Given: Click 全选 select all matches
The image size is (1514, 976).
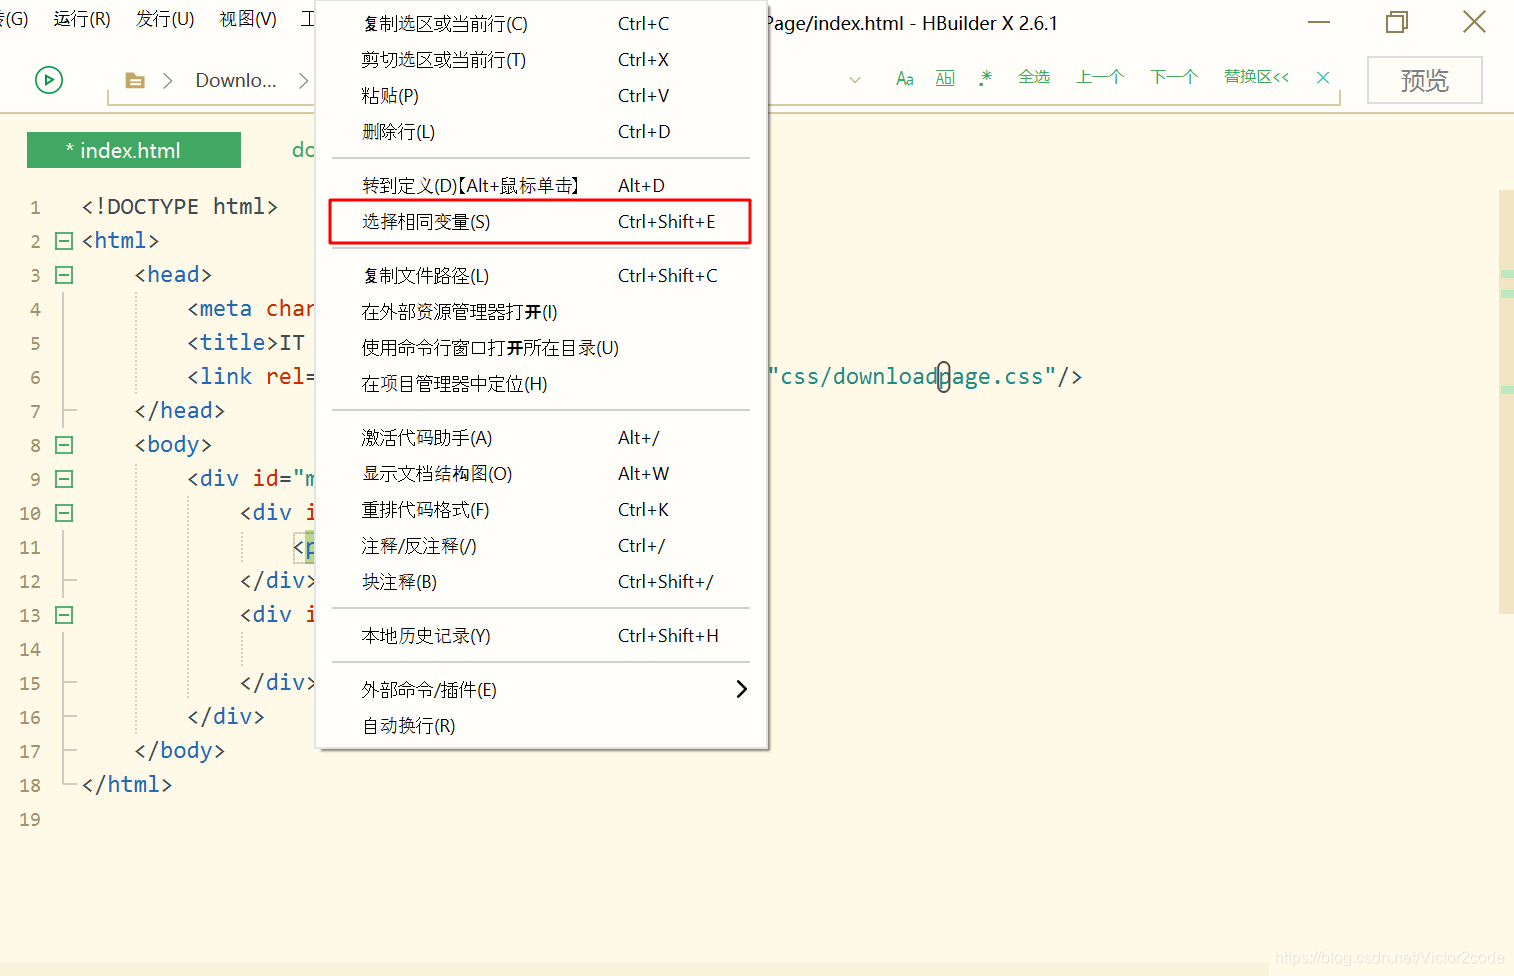Looking at the screenshot, I should [1034, 77].
